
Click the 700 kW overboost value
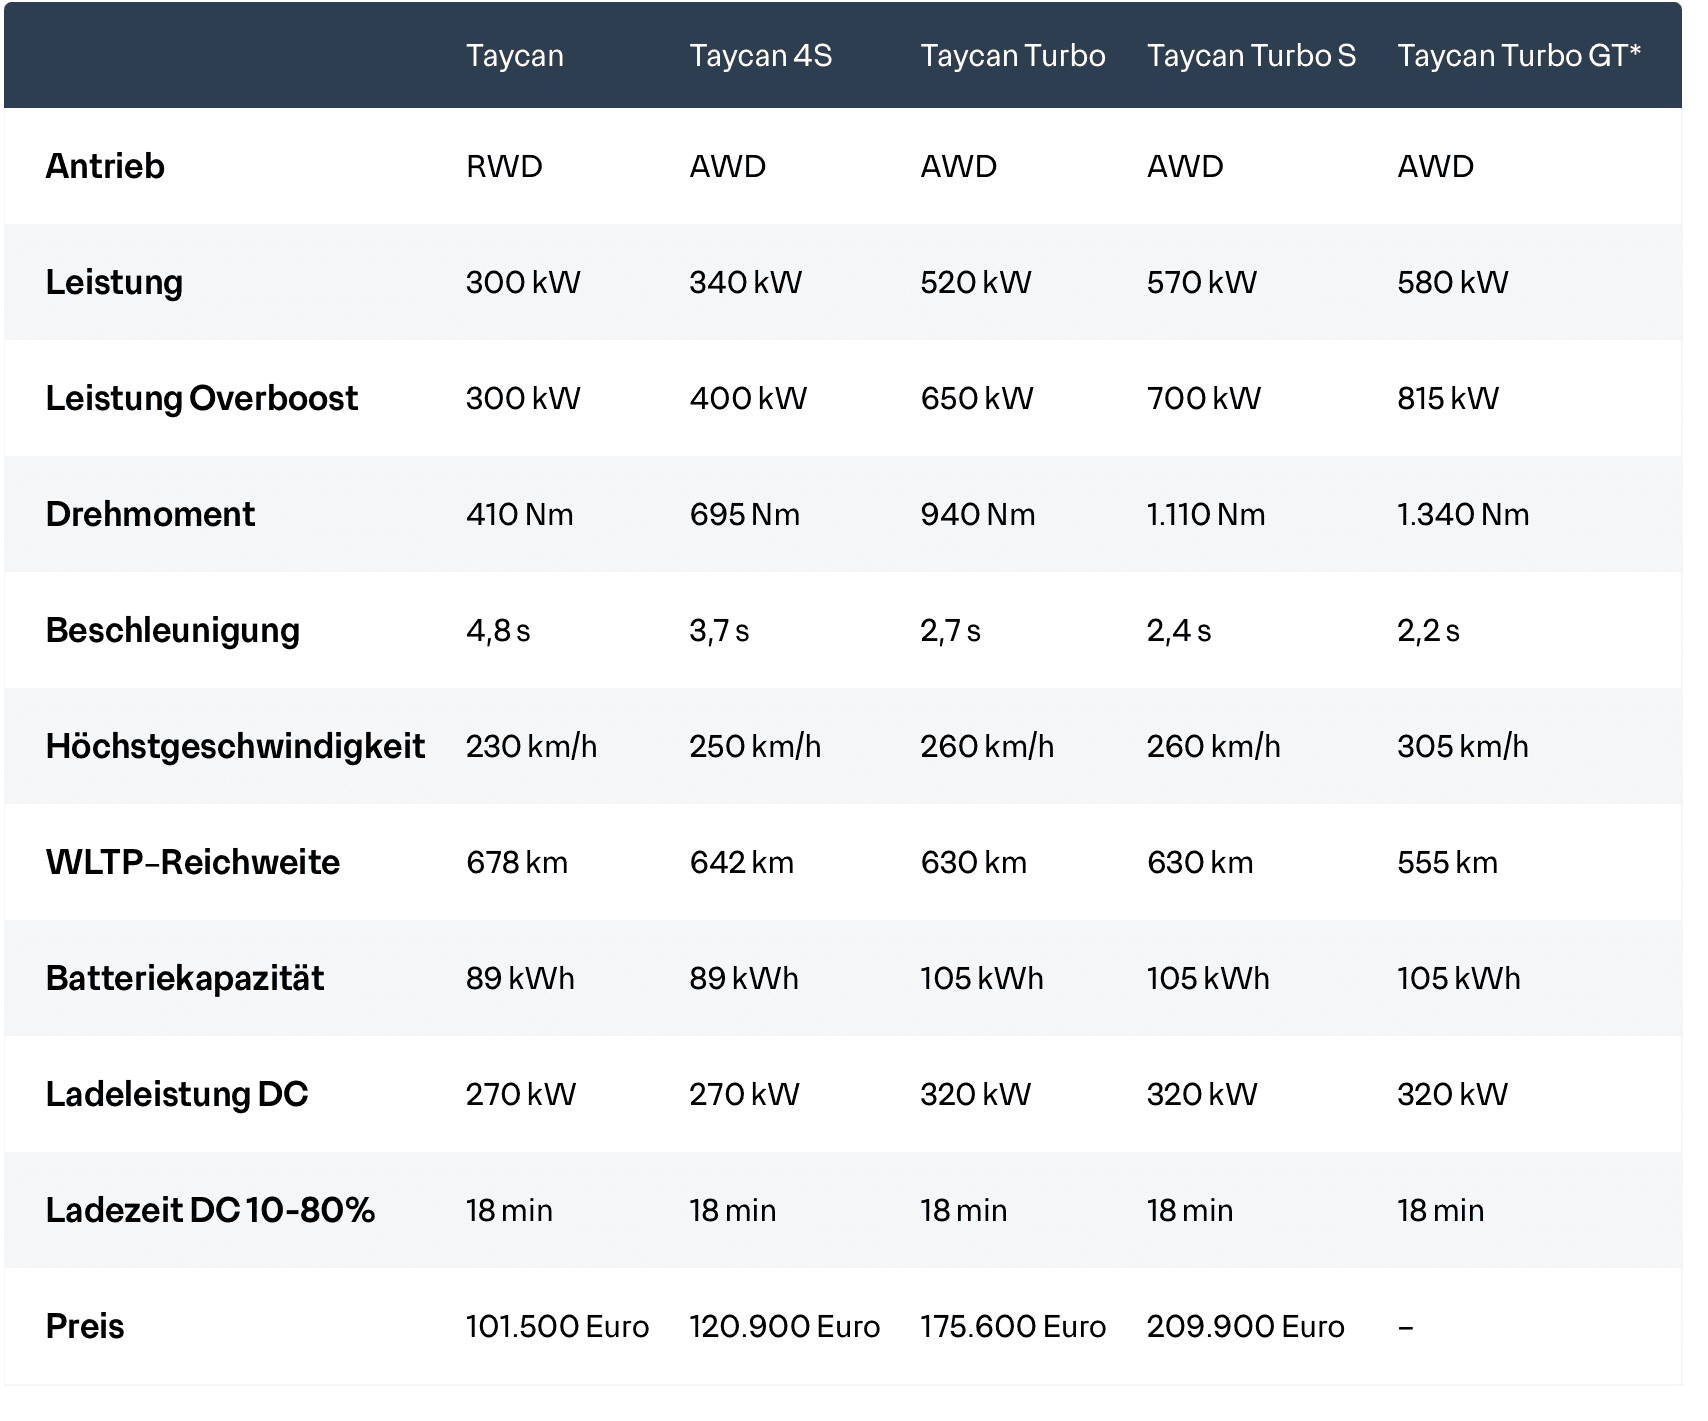coord(1203,398)
